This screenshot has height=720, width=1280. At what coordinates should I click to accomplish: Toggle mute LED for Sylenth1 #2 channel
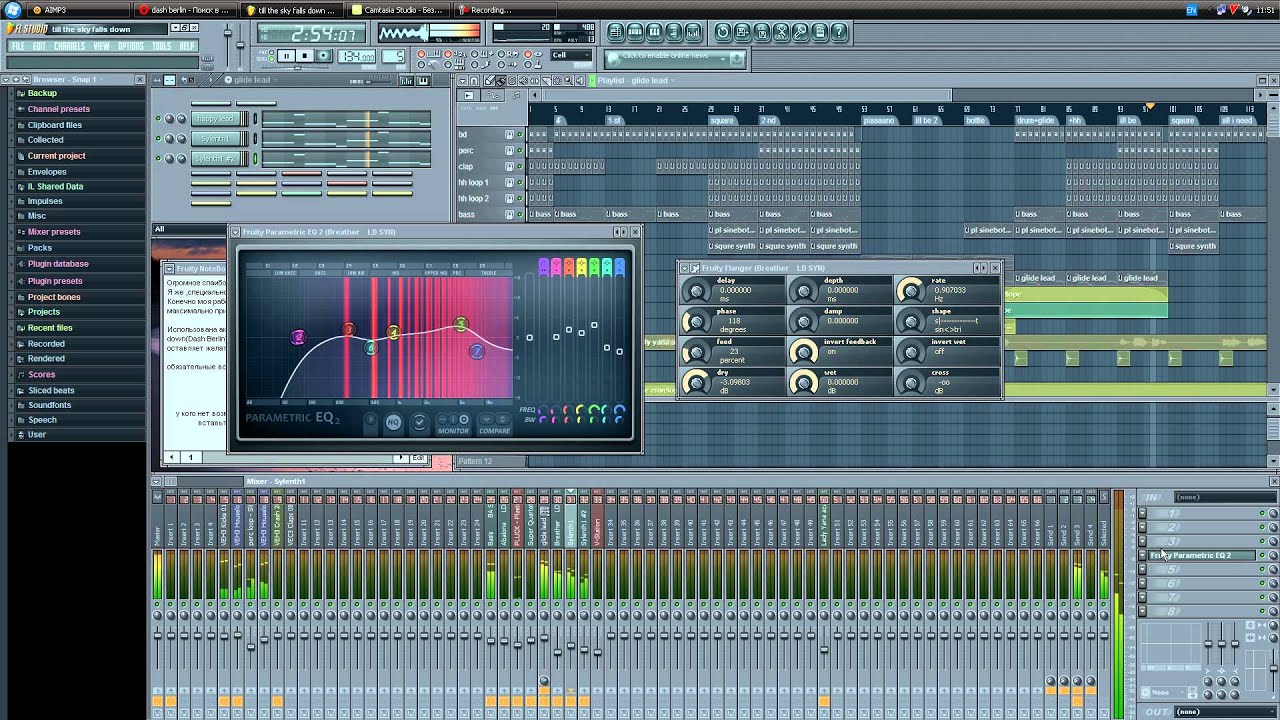[158, 159]
